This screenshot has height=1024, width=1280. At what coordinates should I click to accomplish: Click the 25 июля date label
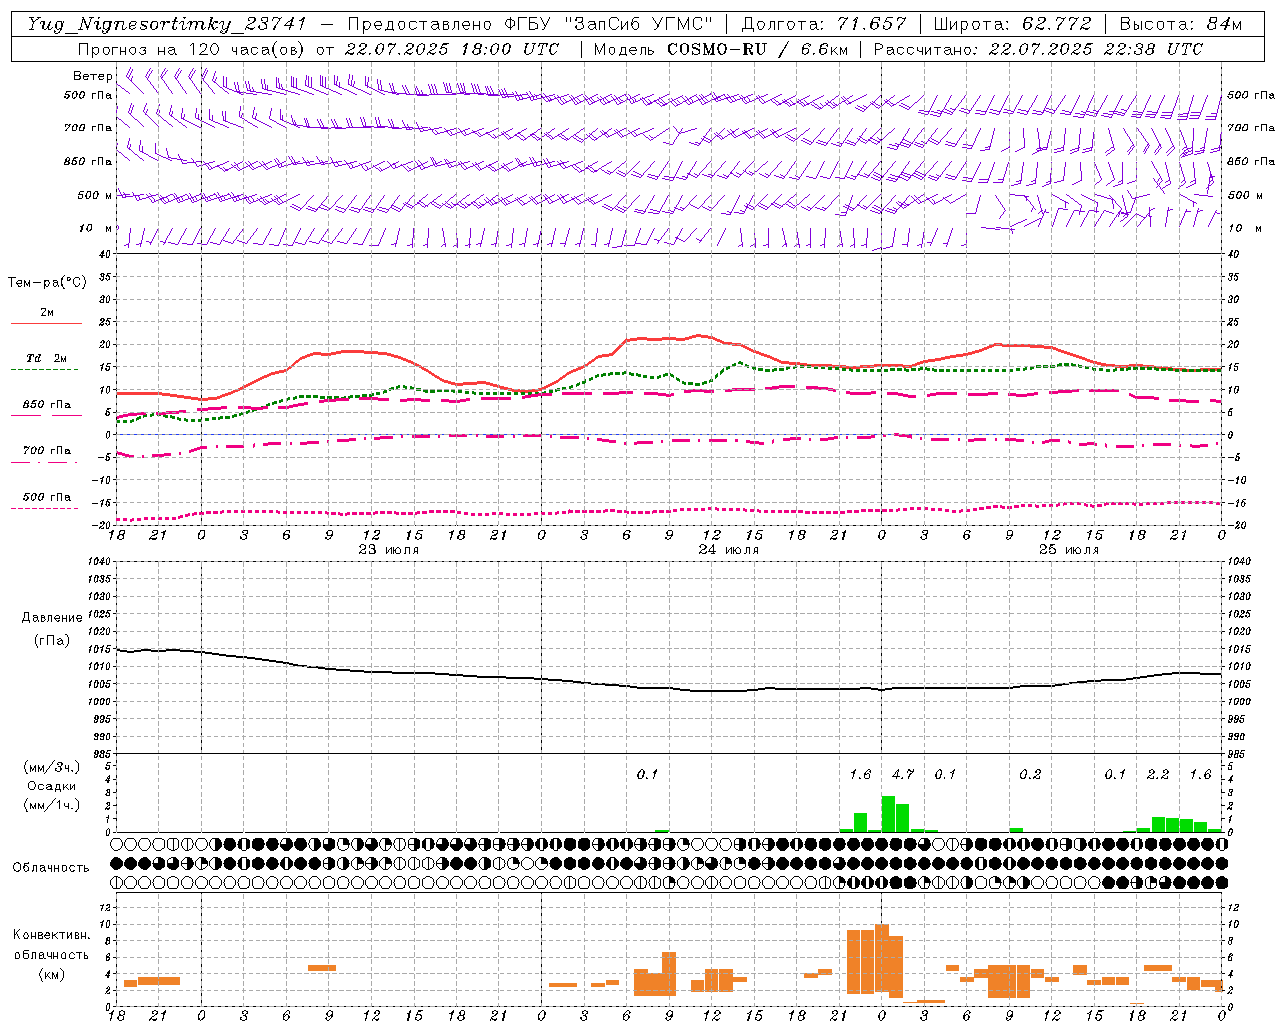click(1069, 550)
